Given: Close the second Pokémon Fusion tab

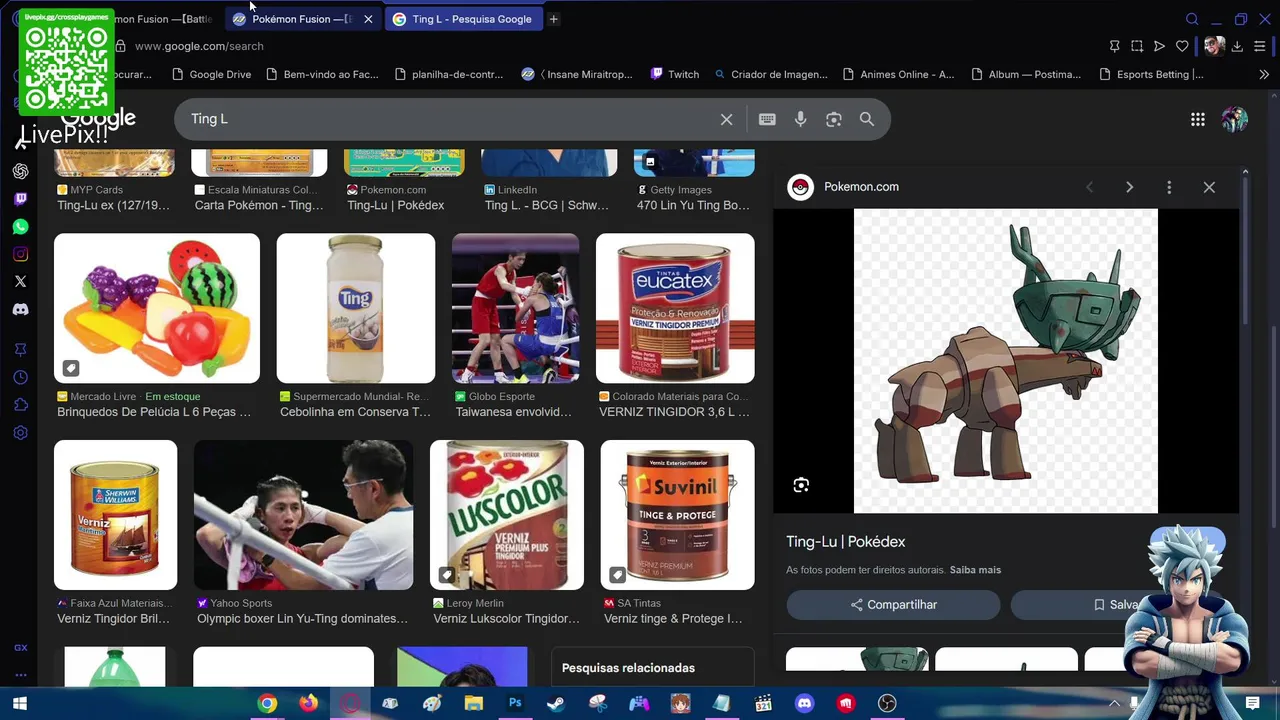Looking at the screenshot, I should [x=368, y=19].
